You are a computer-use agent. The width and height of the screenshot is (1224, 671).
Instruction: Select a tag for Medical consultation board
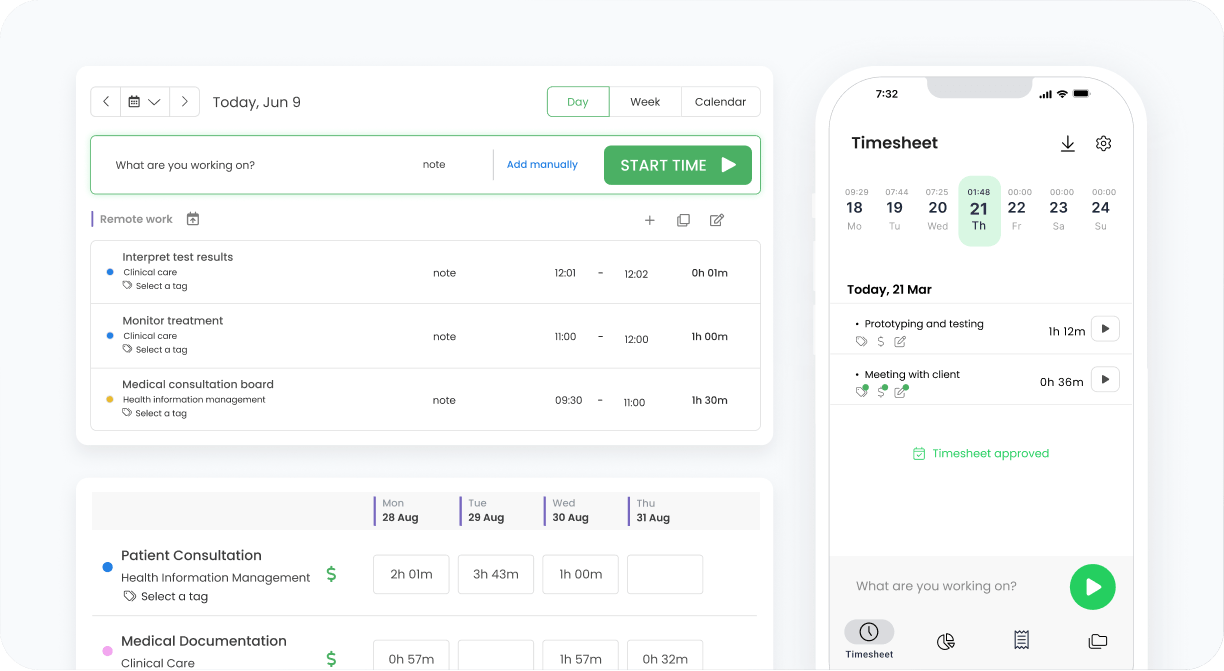click(x=155, y=413)
